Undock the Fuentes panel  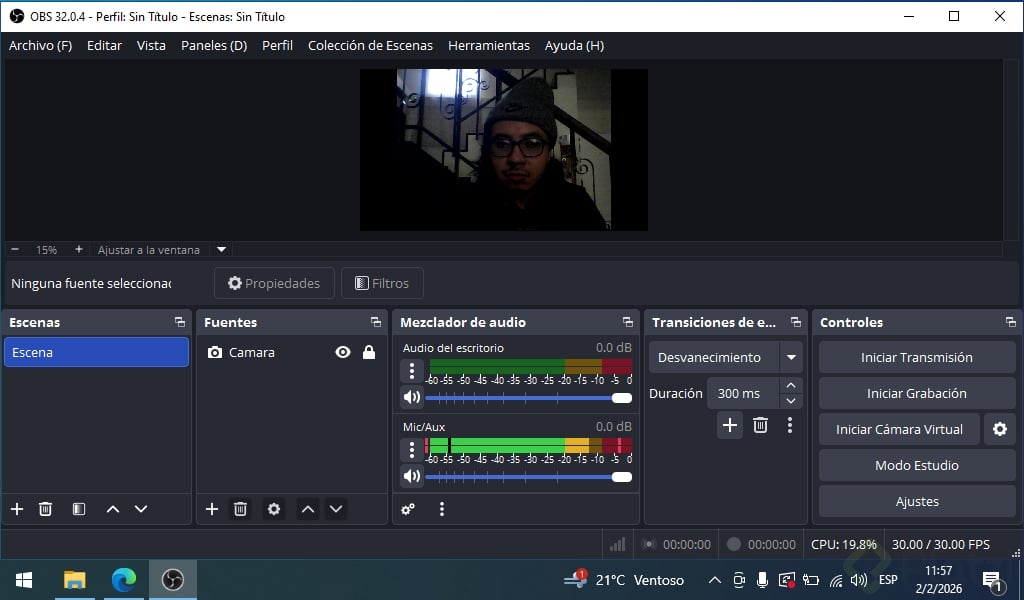click(376, 322)
